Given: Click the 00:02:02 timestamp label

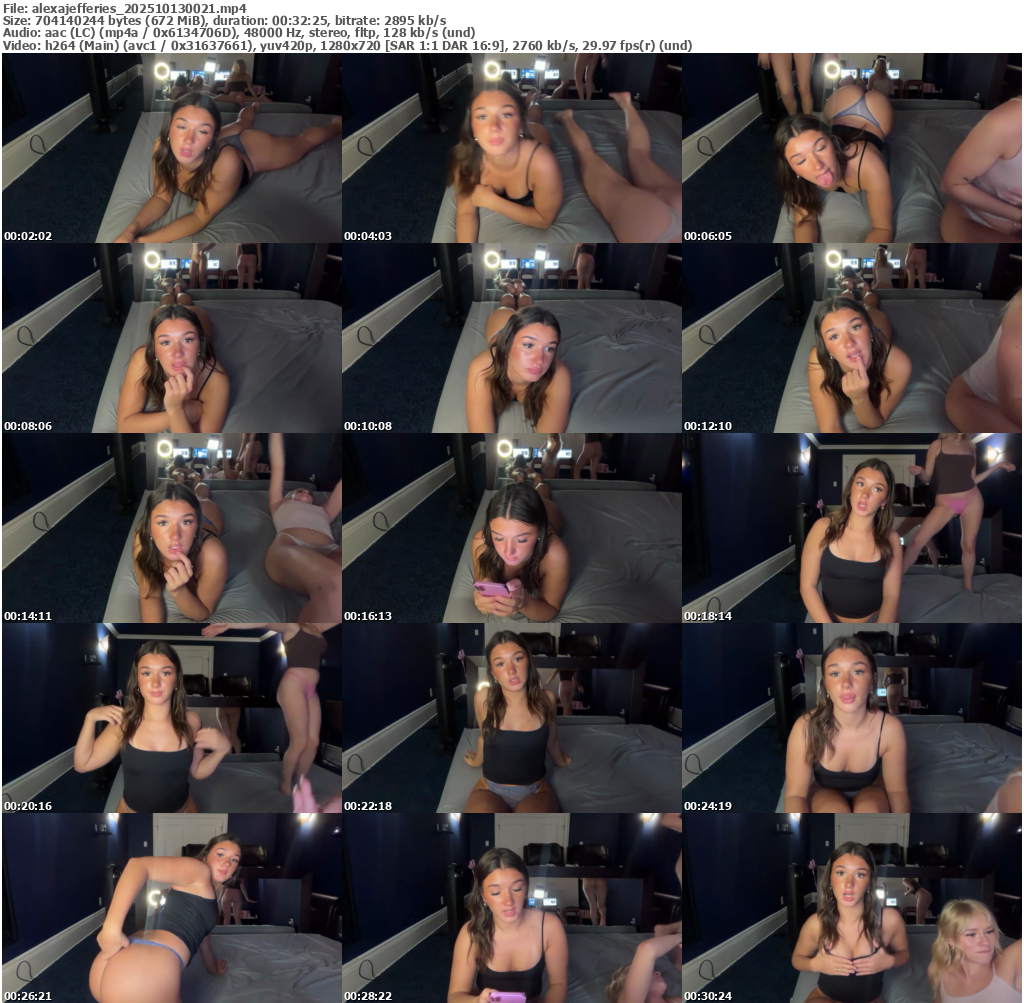Looking at the screenshot, I should (28, 236).
